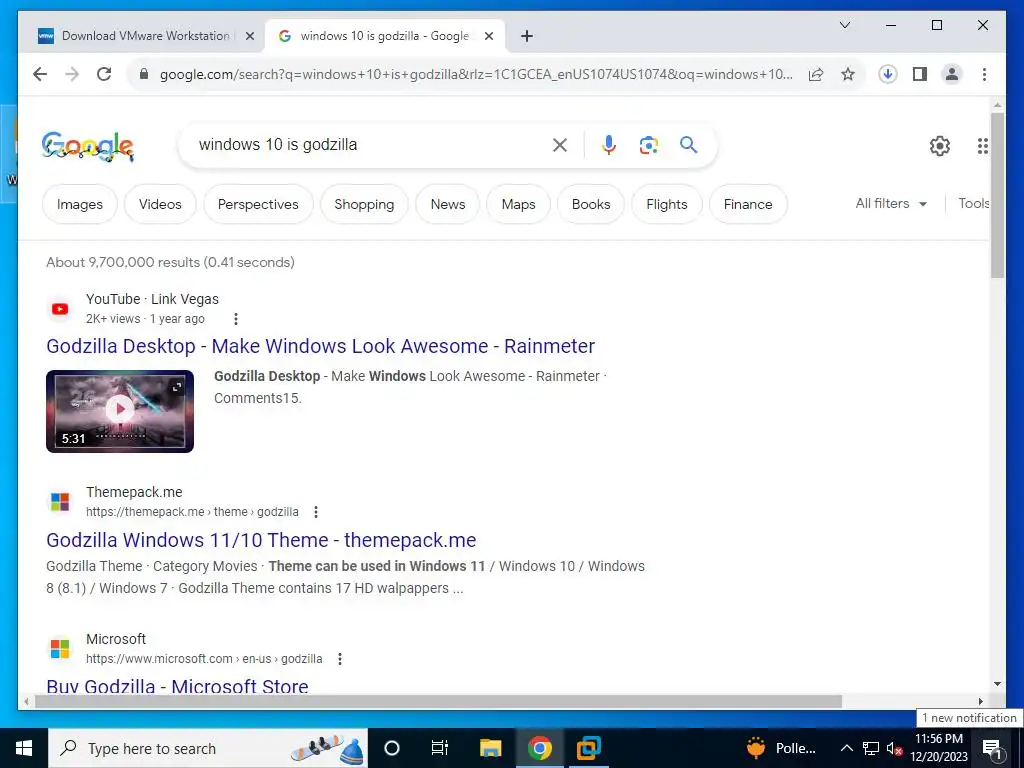The height and width of the screenshot is (768, 1024).
Task: Click the taskbar clock showing 11:56 PM
Action: click(x=939, y=748)
